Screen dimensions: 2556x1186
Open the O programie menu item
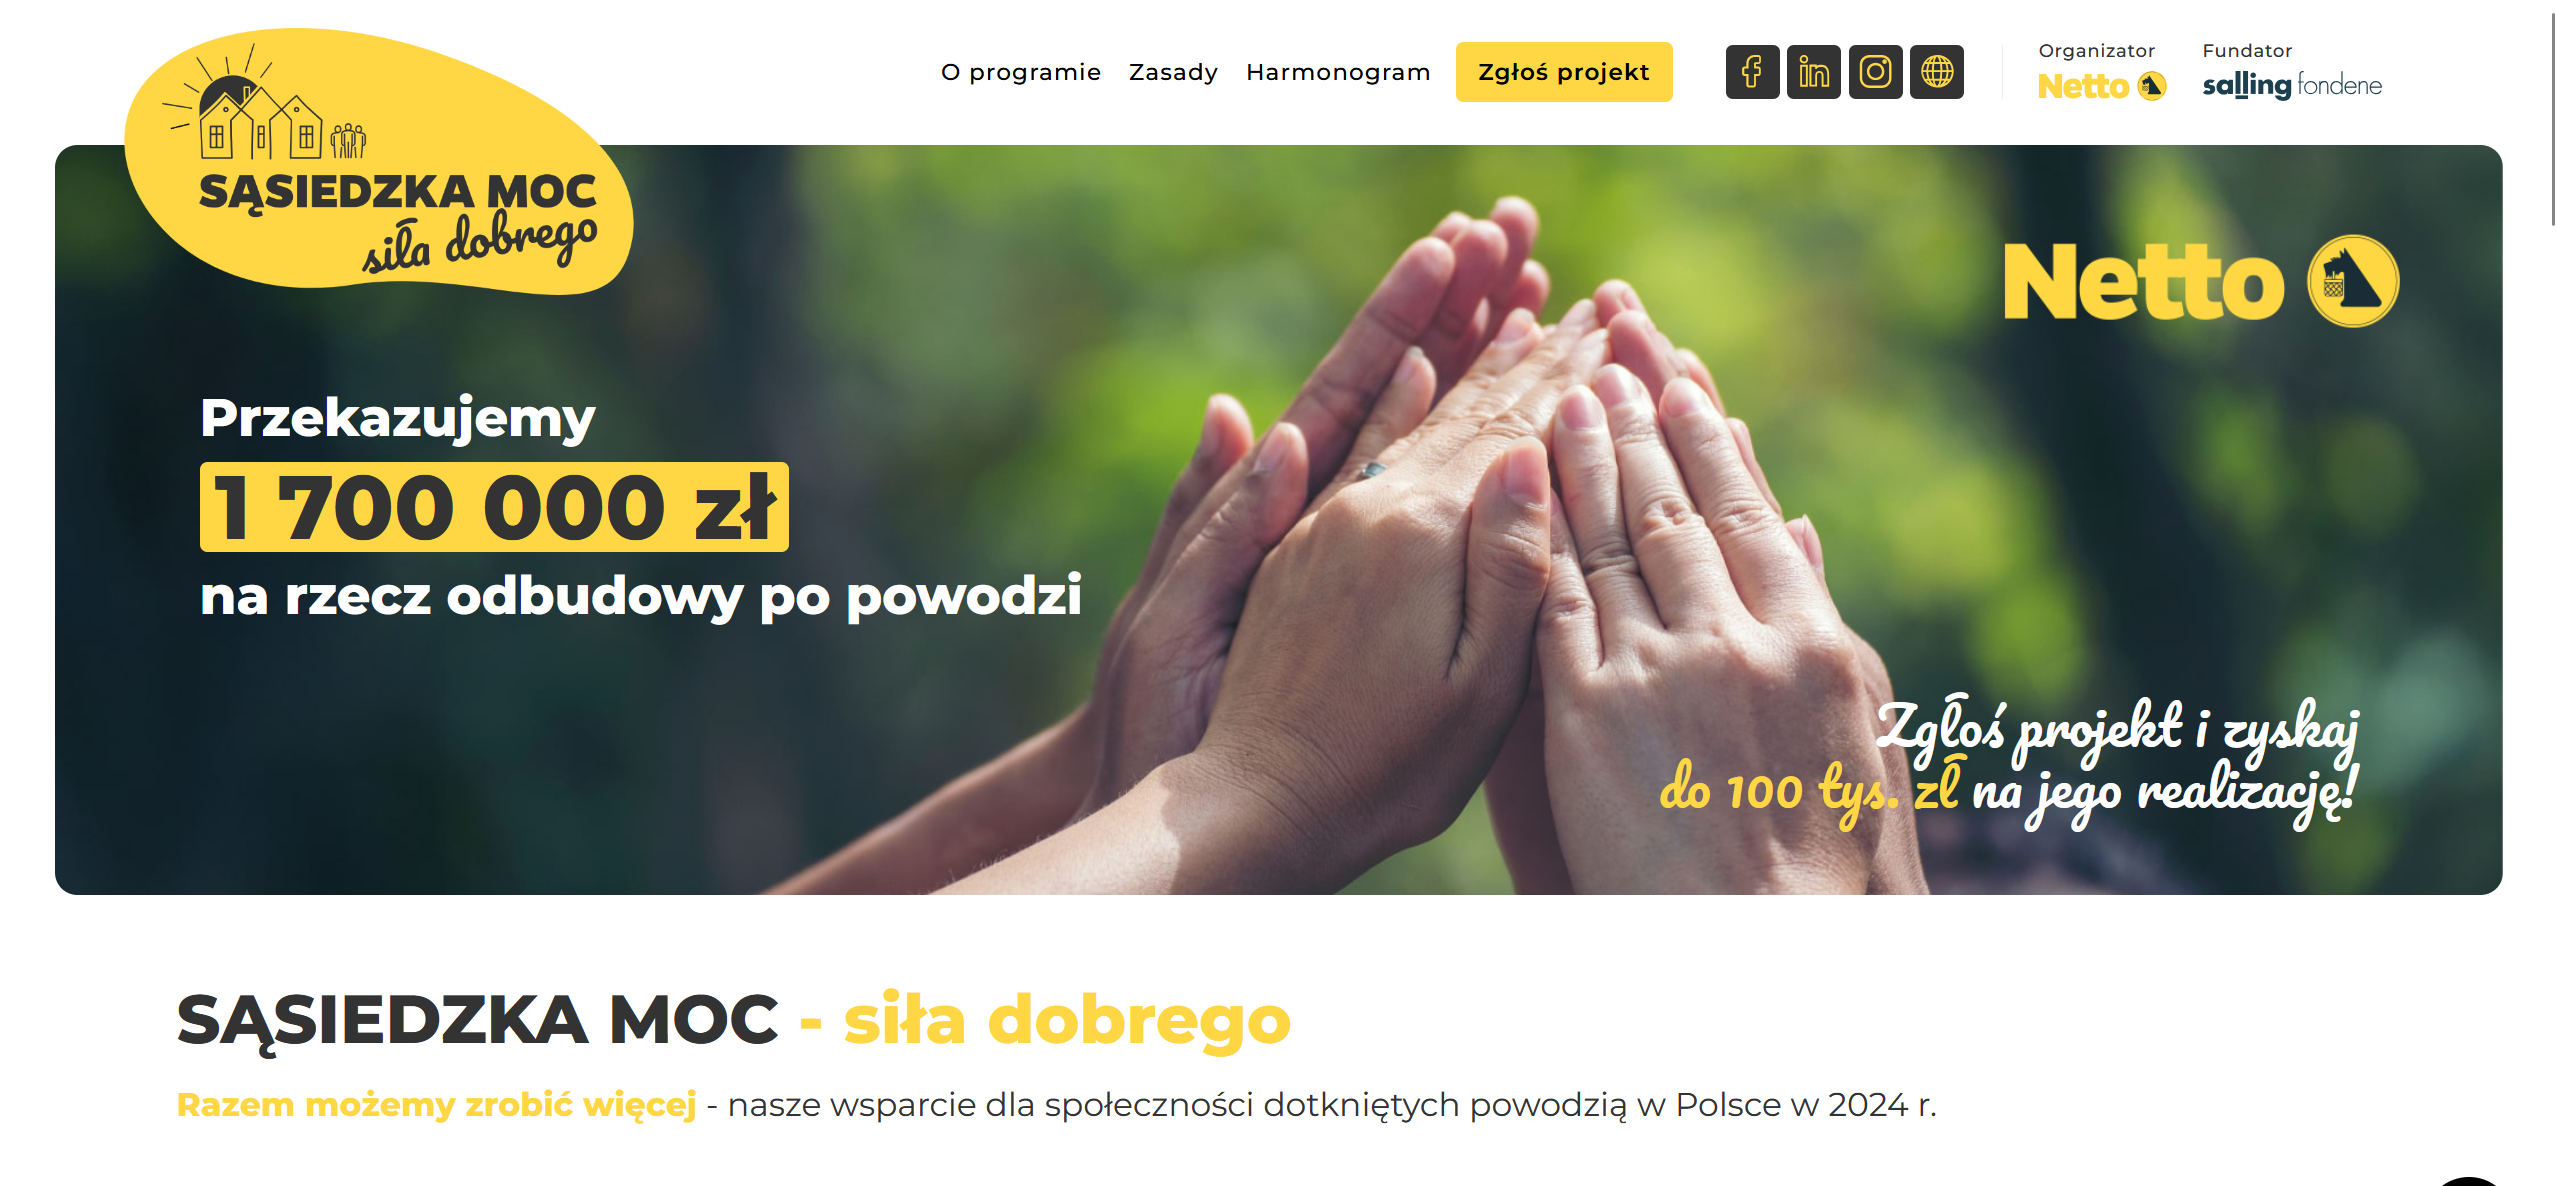point(1020,72)
